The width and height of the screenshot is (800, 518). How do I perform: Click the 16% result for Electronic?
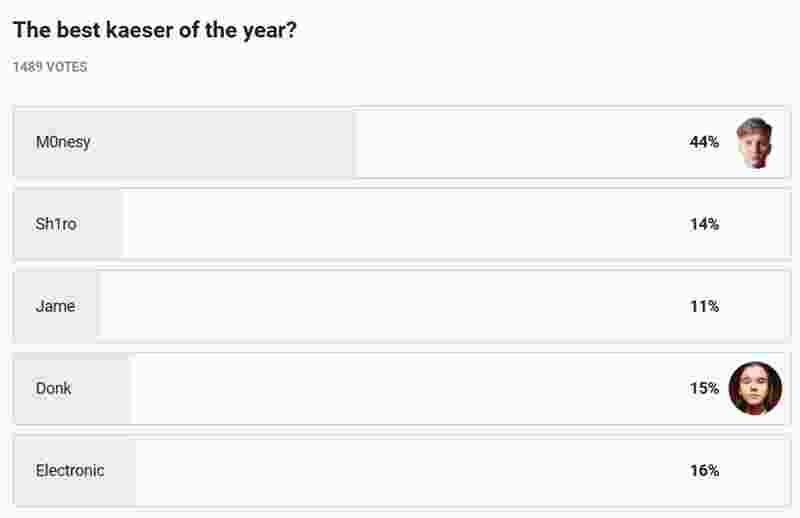coord(704,470)
